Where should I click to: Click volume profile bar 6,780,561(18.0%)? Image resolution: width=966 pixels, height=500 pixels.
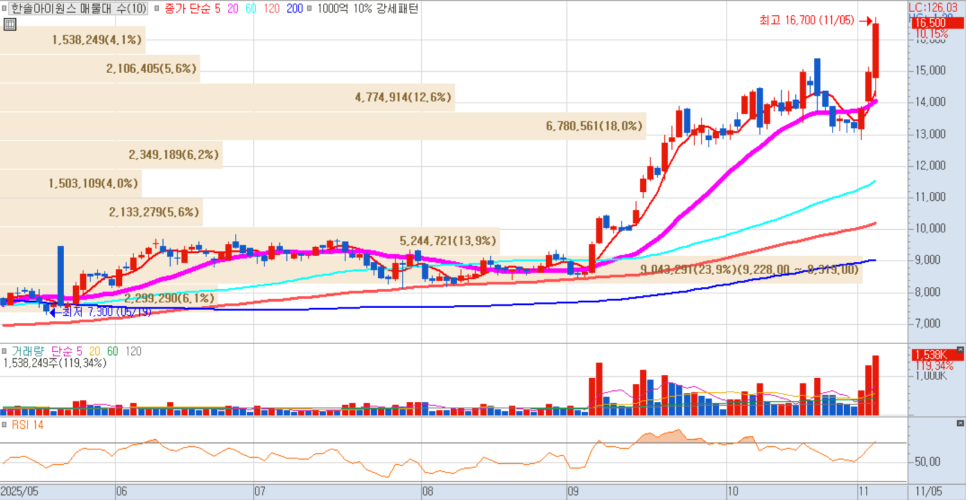coord(323,126)
